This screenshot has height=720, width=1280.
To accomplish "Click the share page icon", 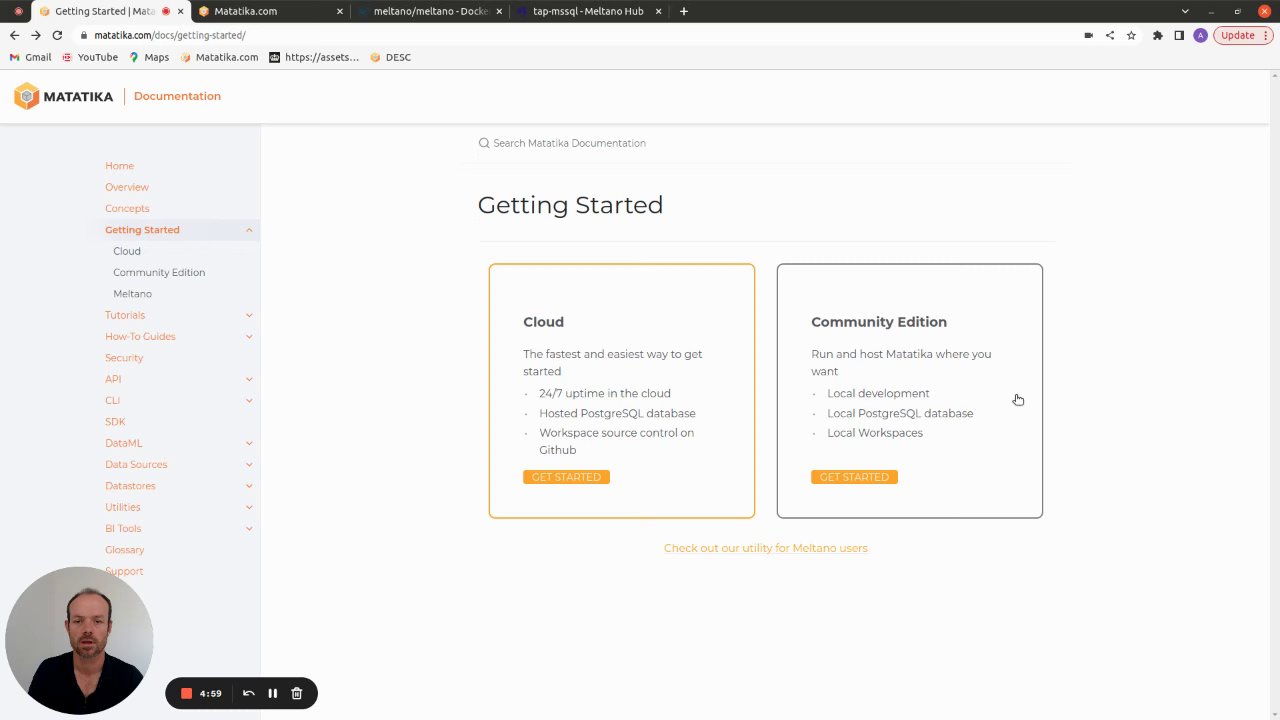I will pyautogui.click(x=1110, y=35).
